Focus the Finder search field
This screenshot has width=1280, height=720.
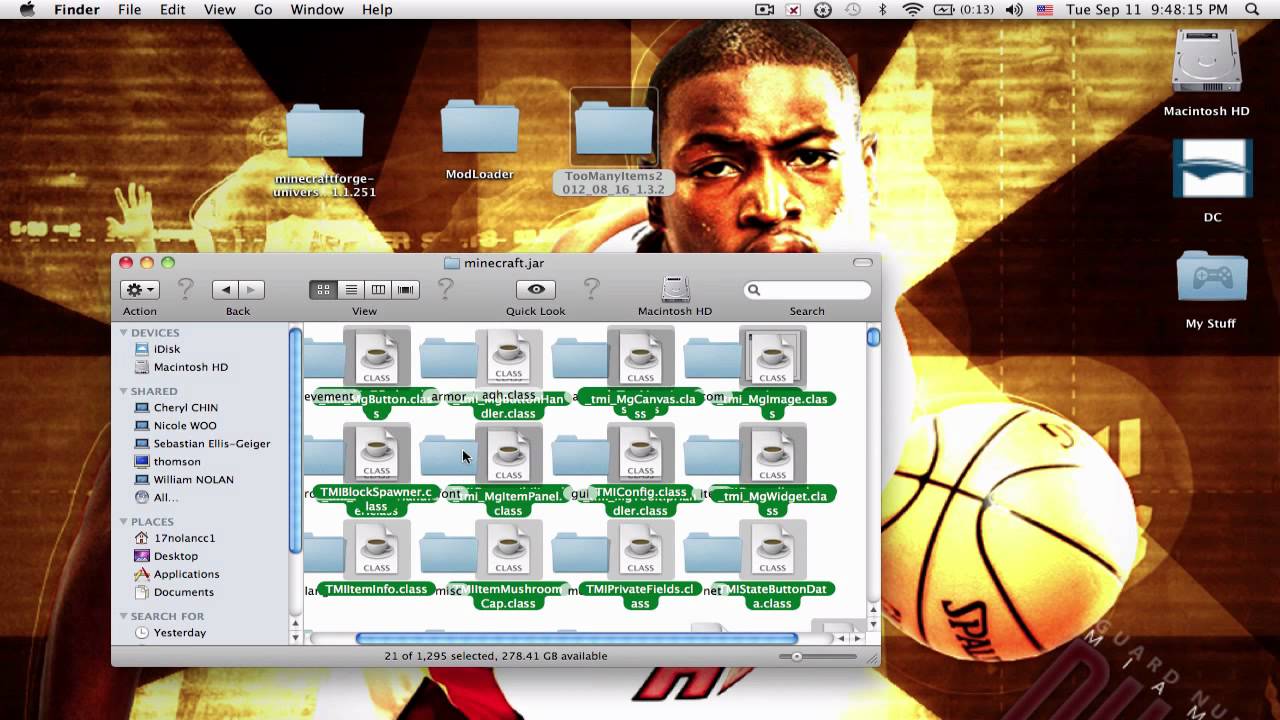(807, 290)
